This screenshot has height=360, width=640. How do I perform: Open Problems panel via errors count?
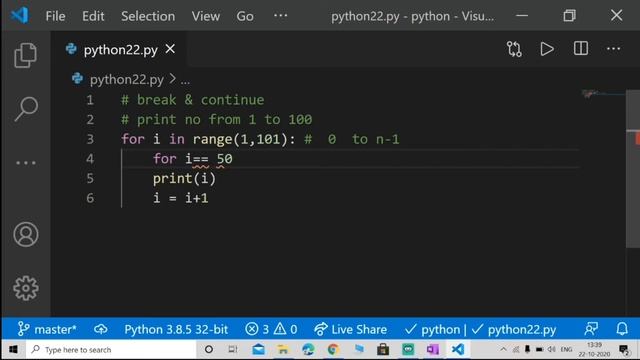[257, 329]
